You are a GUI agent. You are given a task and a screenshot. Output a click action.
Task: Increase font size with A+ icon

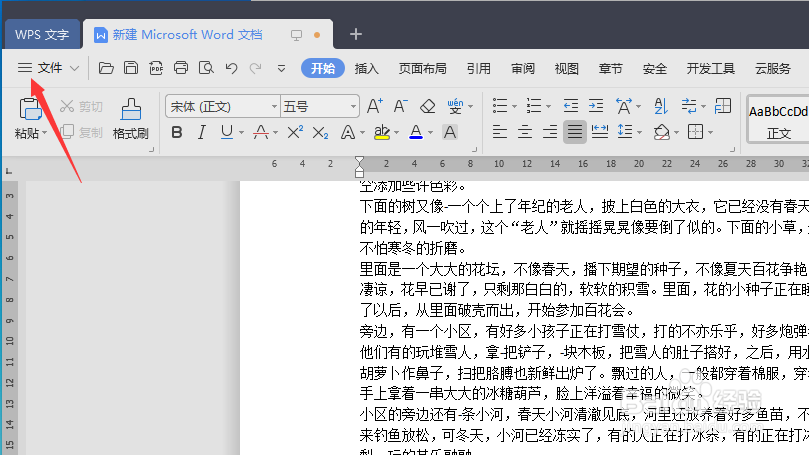click(375, 106)
